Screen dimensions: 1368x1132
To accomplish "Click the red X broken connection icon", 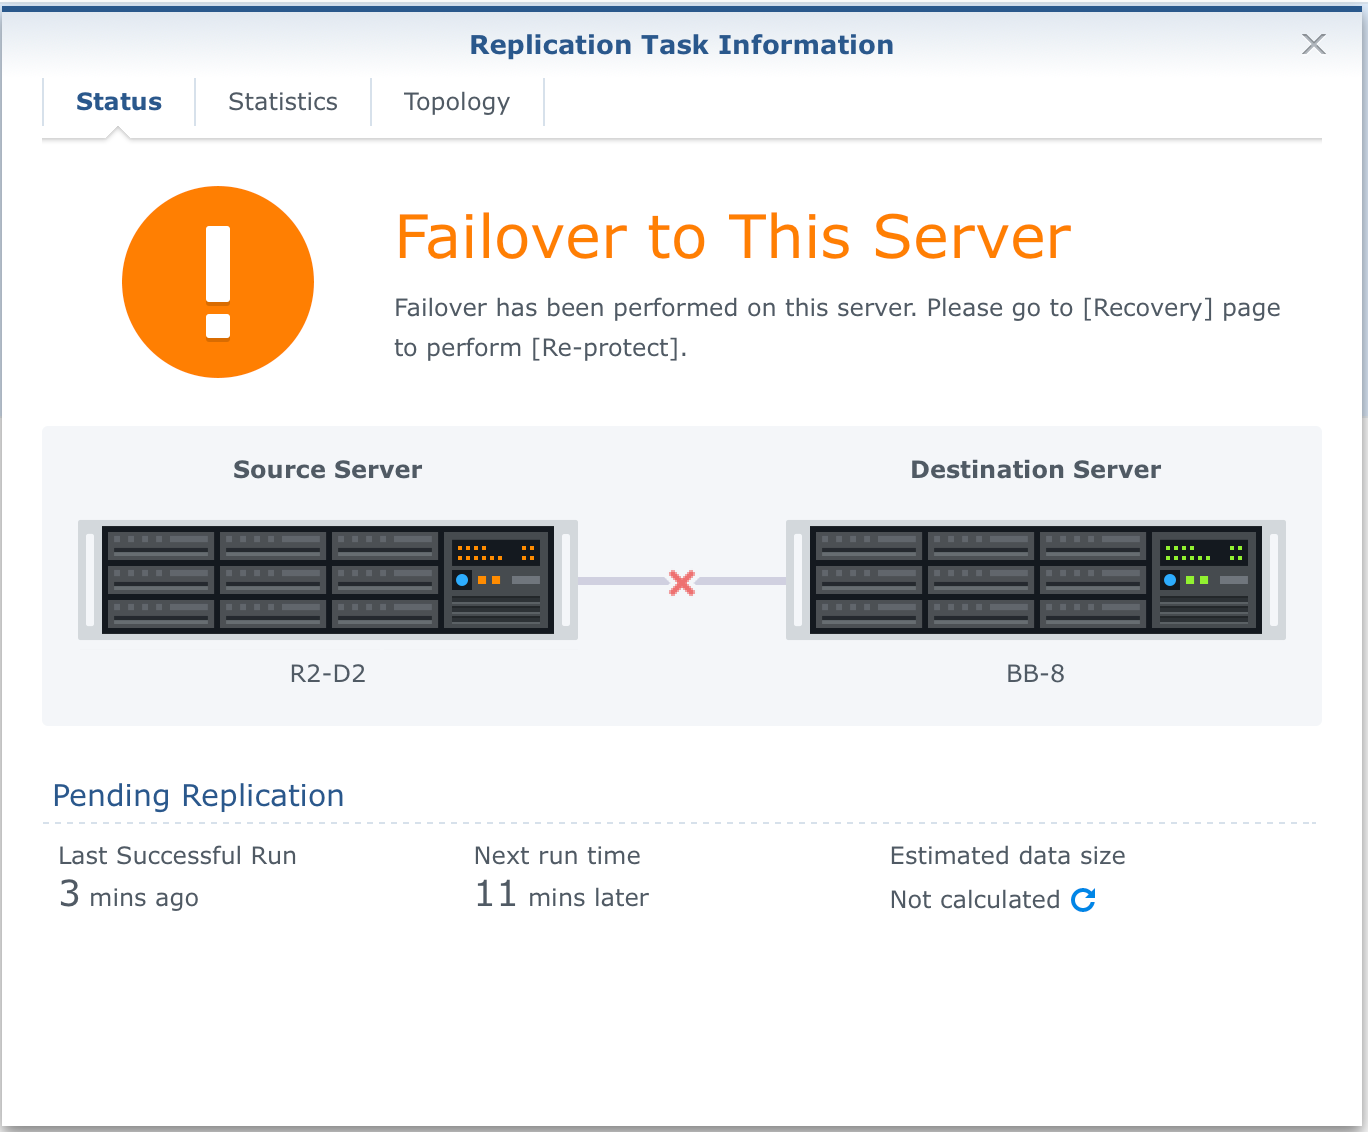I will coord(682,582).
